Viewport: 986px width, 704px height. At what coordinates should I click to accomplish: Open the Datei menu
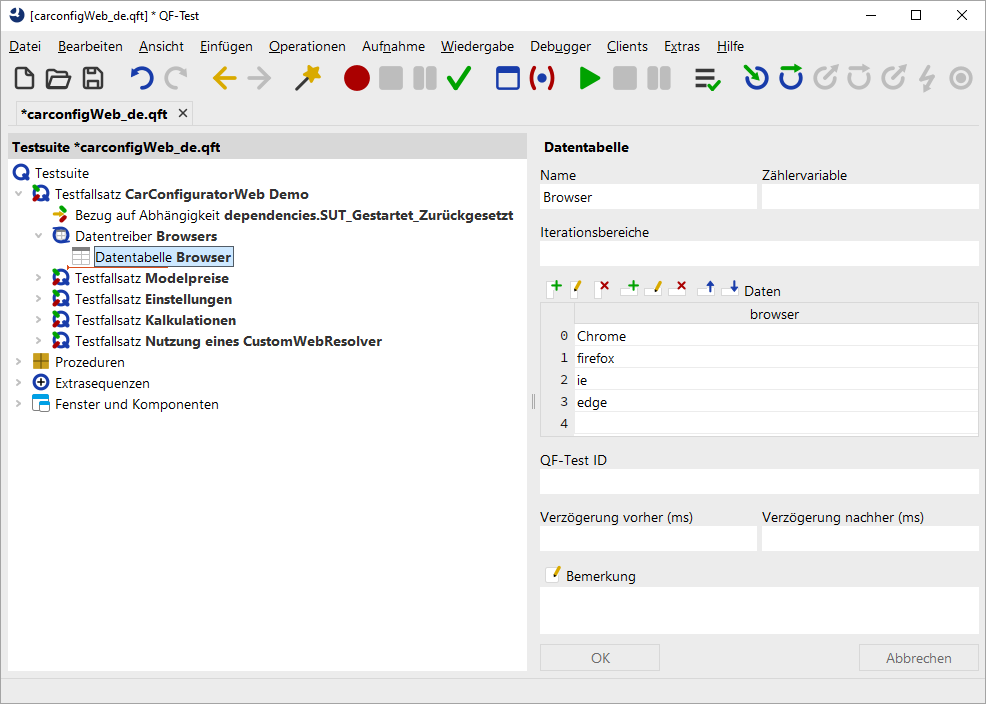[25, 47]
